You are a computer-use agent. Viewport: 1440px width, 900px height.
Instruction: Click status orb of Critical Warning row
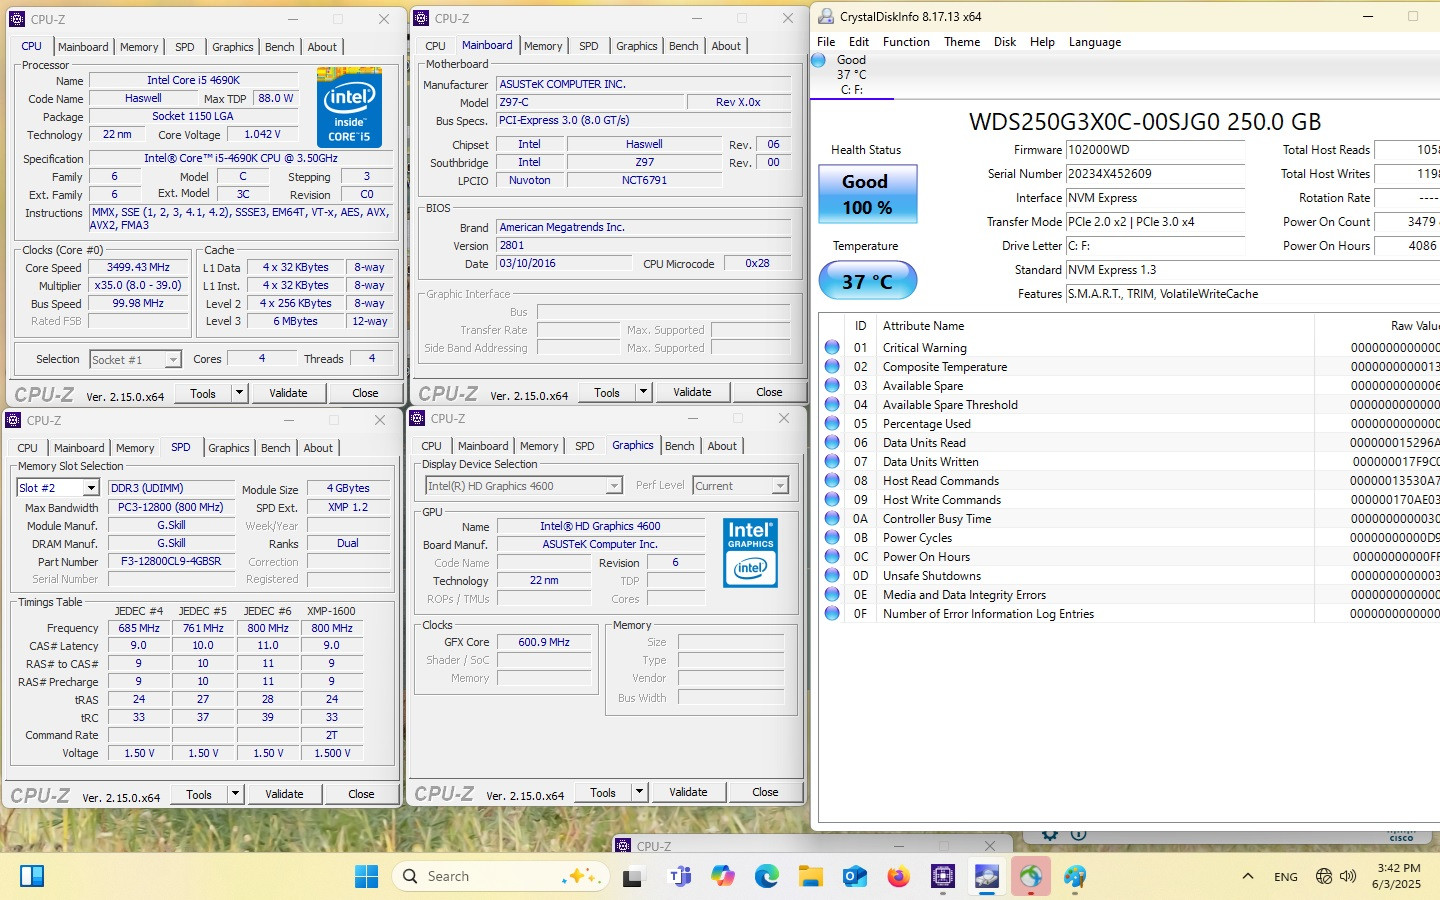pos(832,347)
